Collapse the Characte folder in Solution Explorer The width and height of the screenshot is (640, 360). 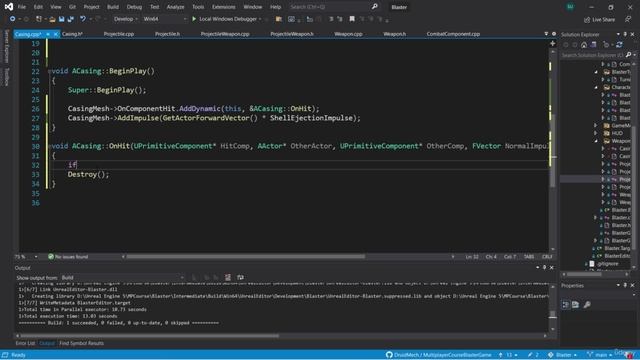pos(596,87)
